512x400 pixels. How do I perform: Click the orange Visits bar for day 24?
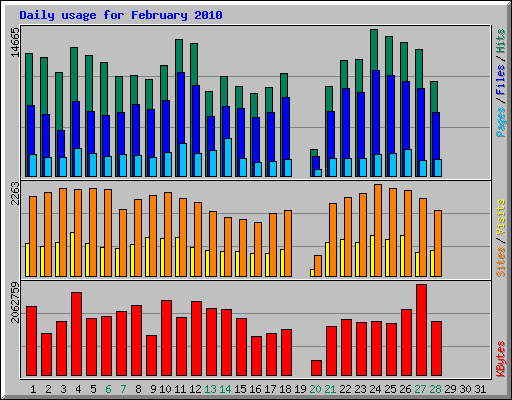378,230
